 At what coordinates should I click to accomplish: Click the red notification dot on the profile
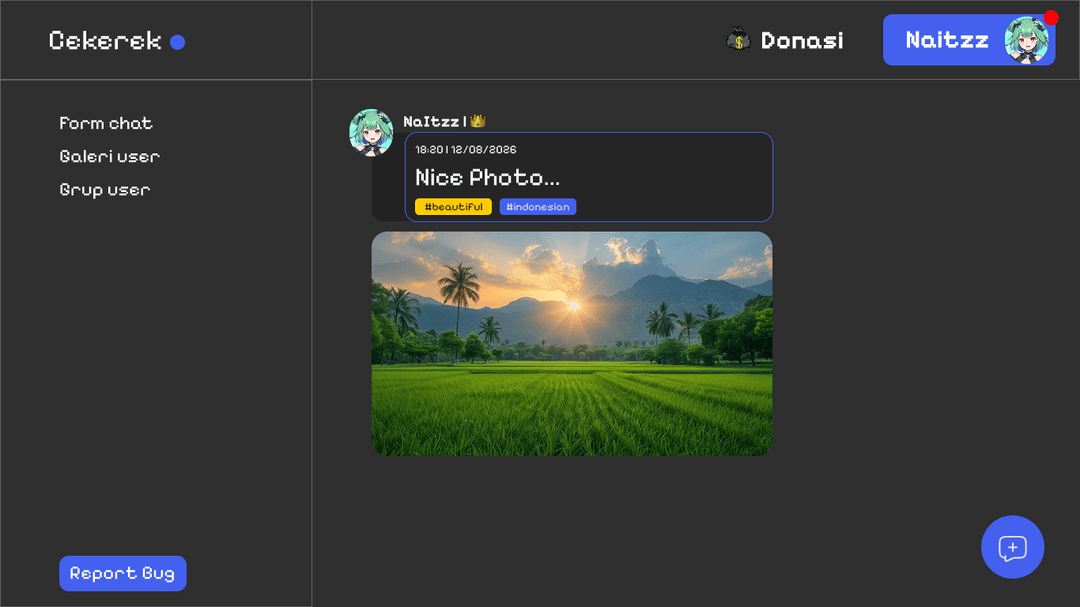(x=1051, y=17)
